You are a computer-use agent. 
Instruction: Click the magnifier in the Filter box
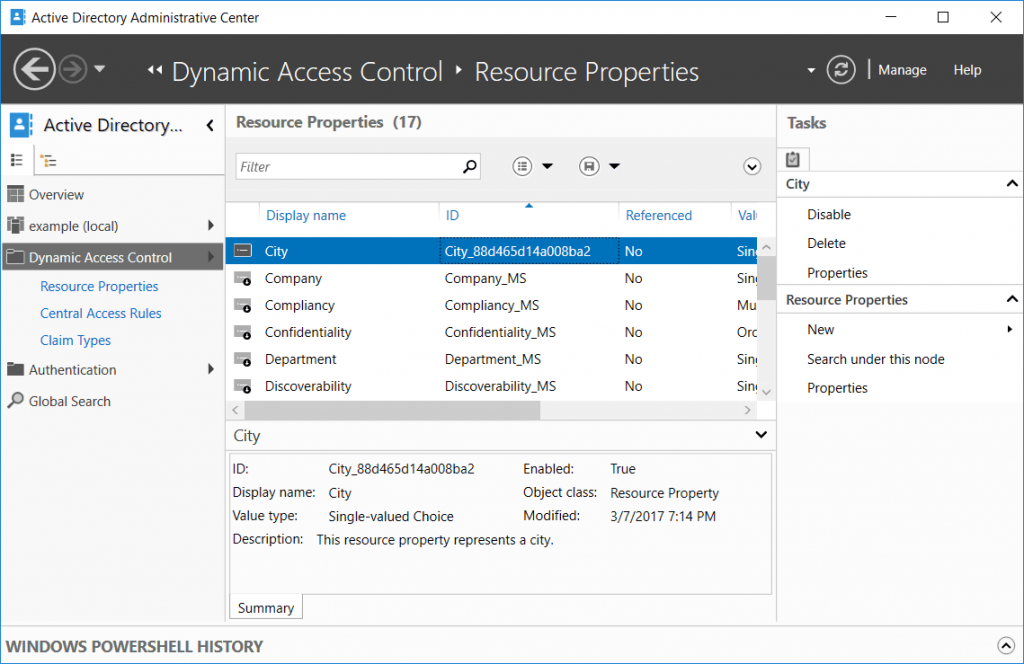(x=469, y=166)
